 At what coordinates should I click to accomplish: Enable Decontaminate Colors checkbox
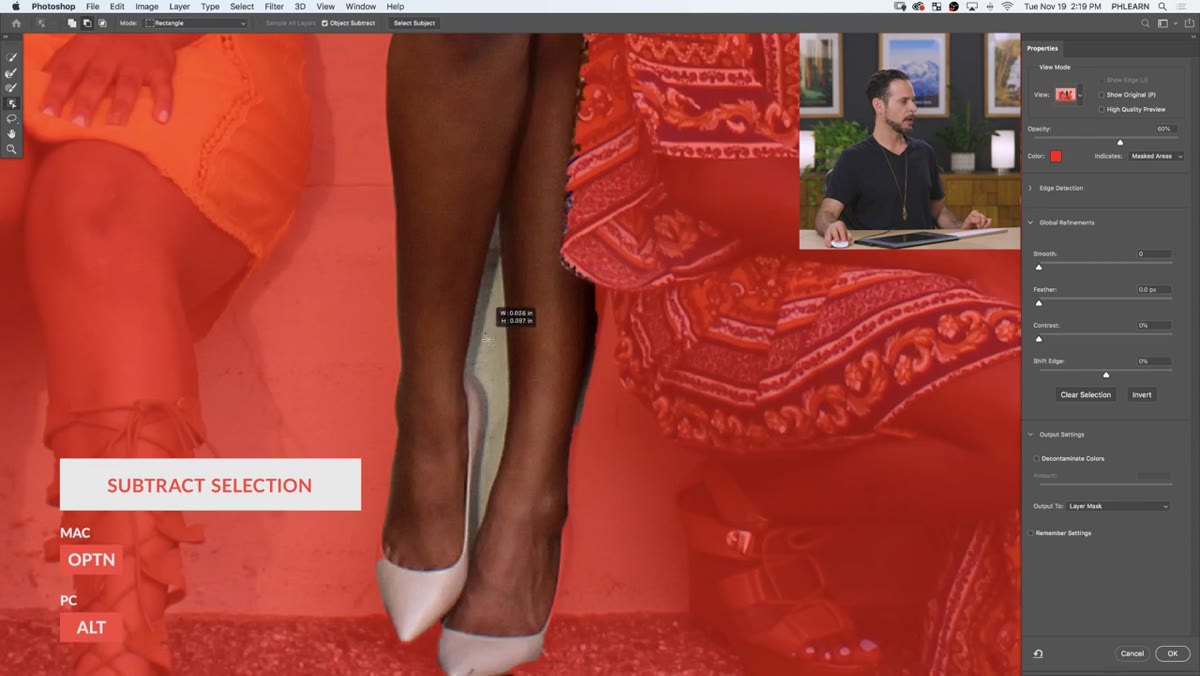click(1036, 459)
